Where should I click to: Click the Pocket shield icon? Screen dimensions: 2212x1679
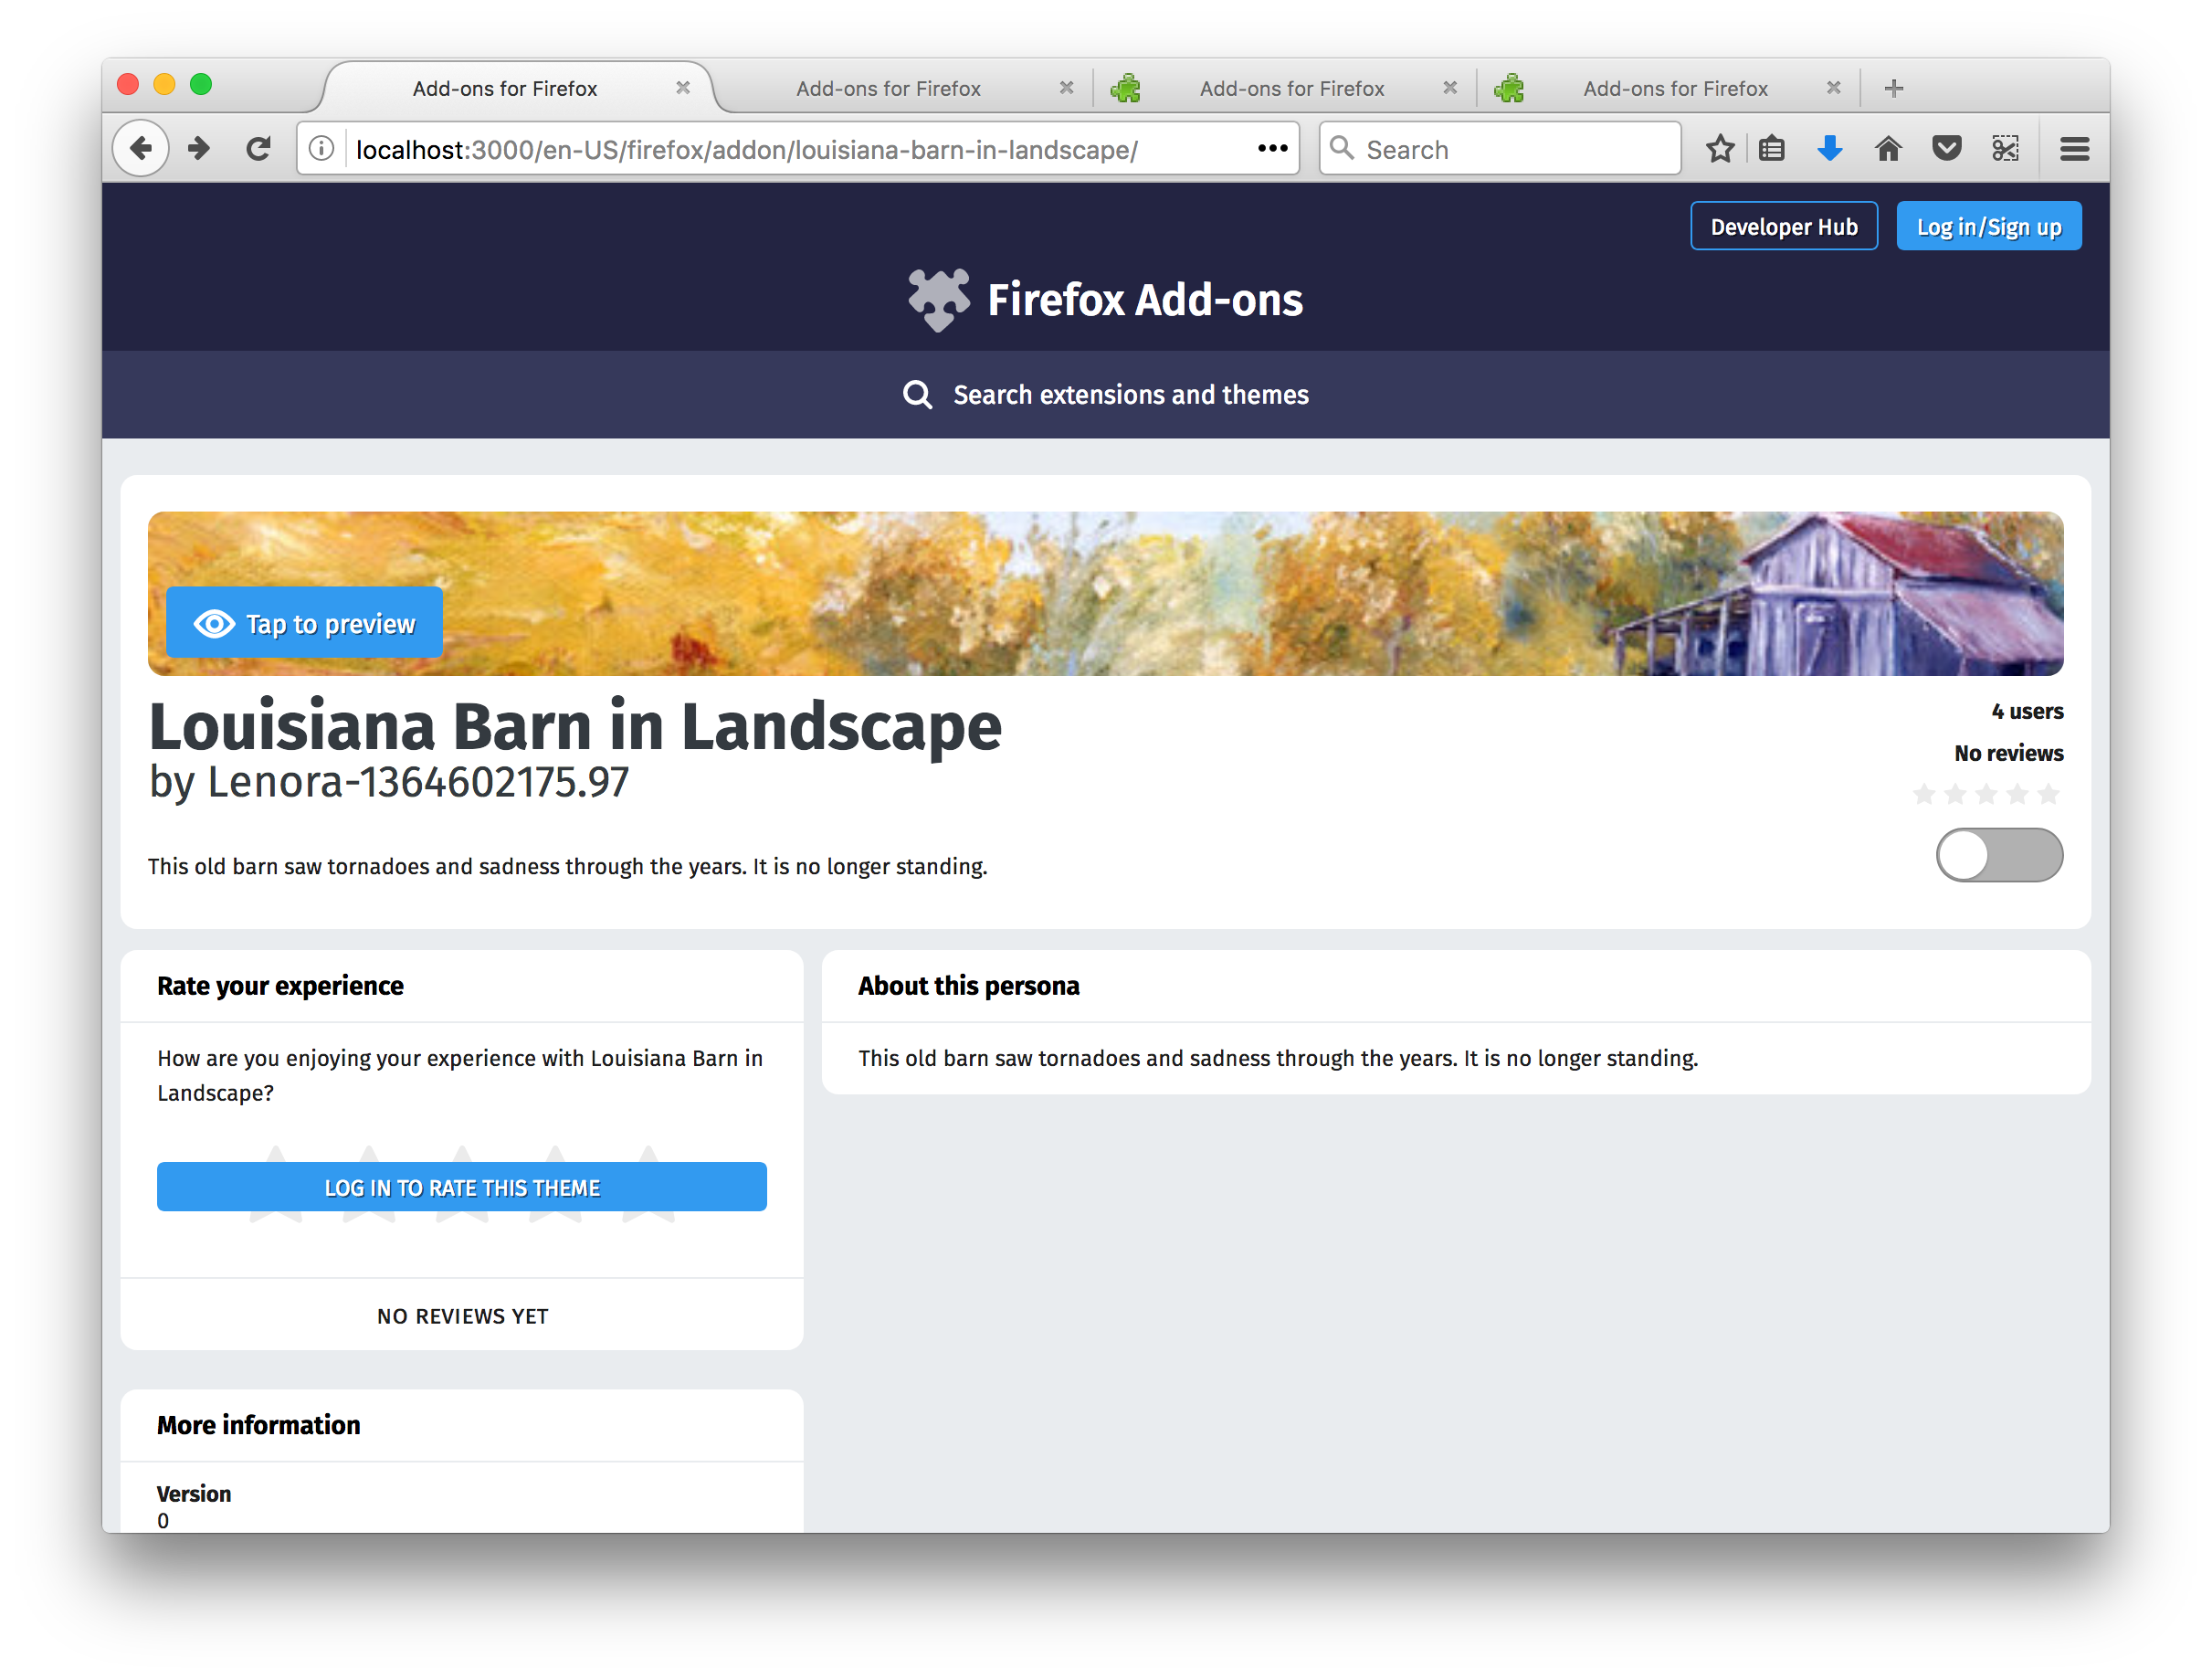(1946, 149)
